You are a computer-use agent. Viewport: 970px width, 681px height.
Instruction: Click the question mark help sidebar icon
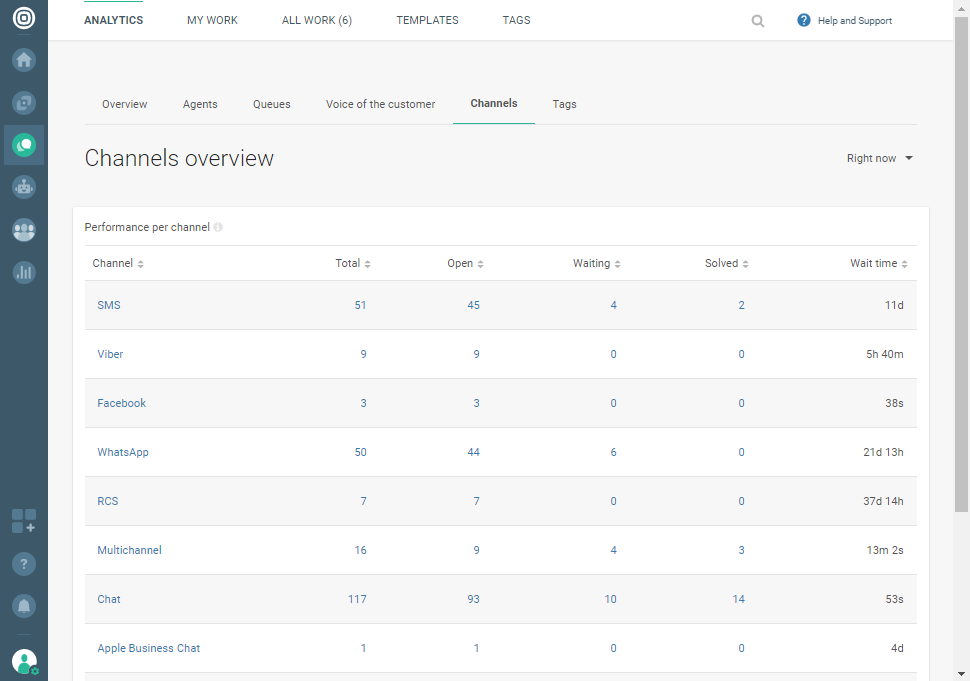[24, 564]
